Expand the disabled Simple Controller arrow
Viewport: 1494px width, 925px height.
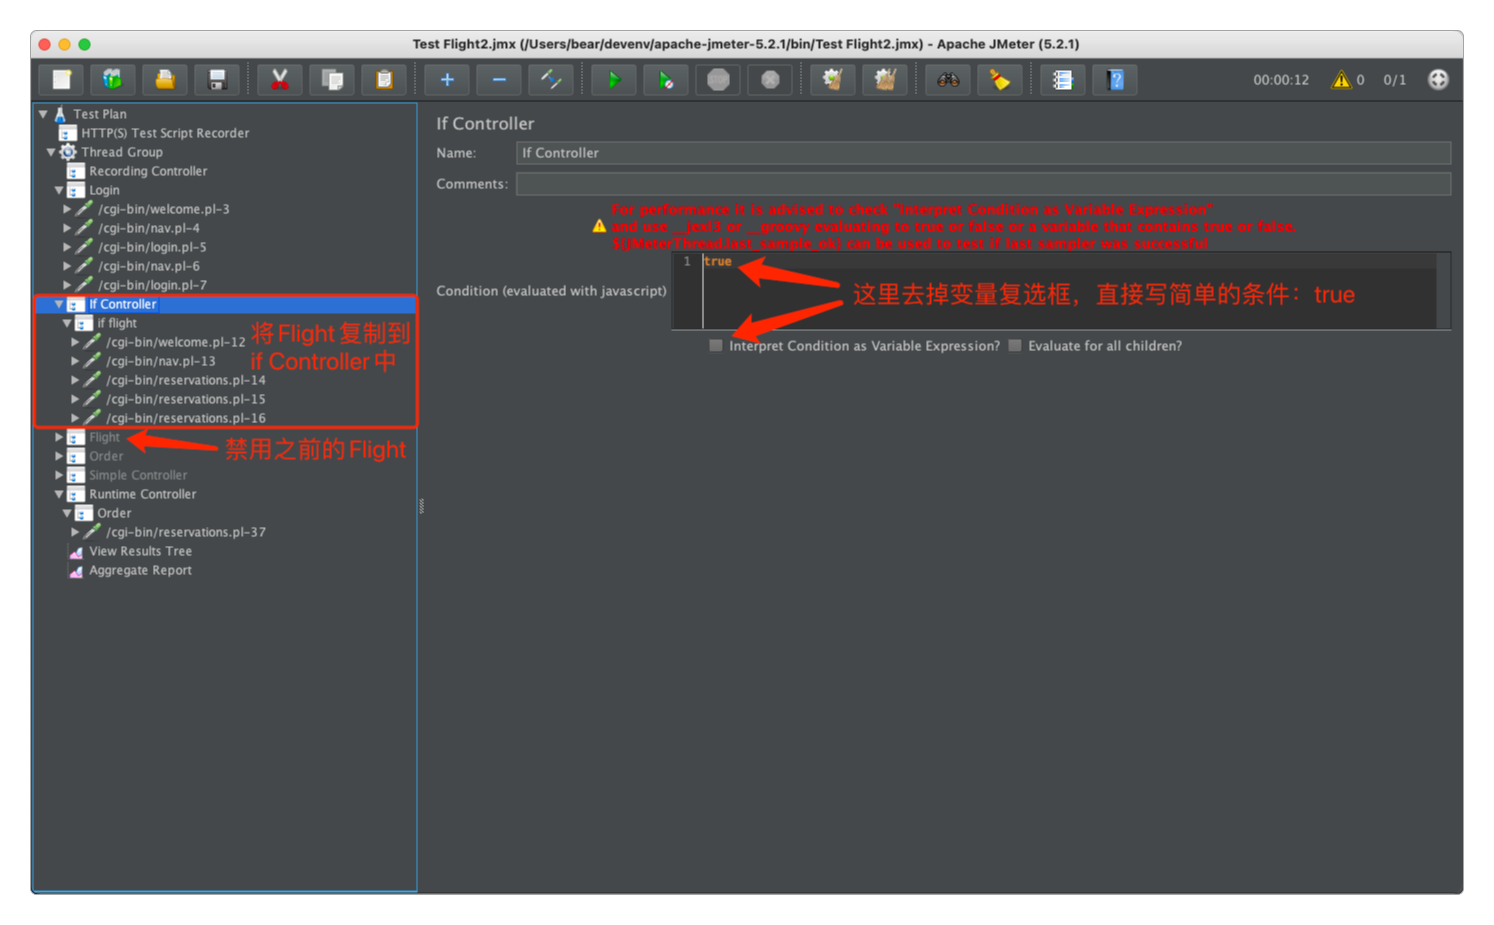[x=59, y=475]
